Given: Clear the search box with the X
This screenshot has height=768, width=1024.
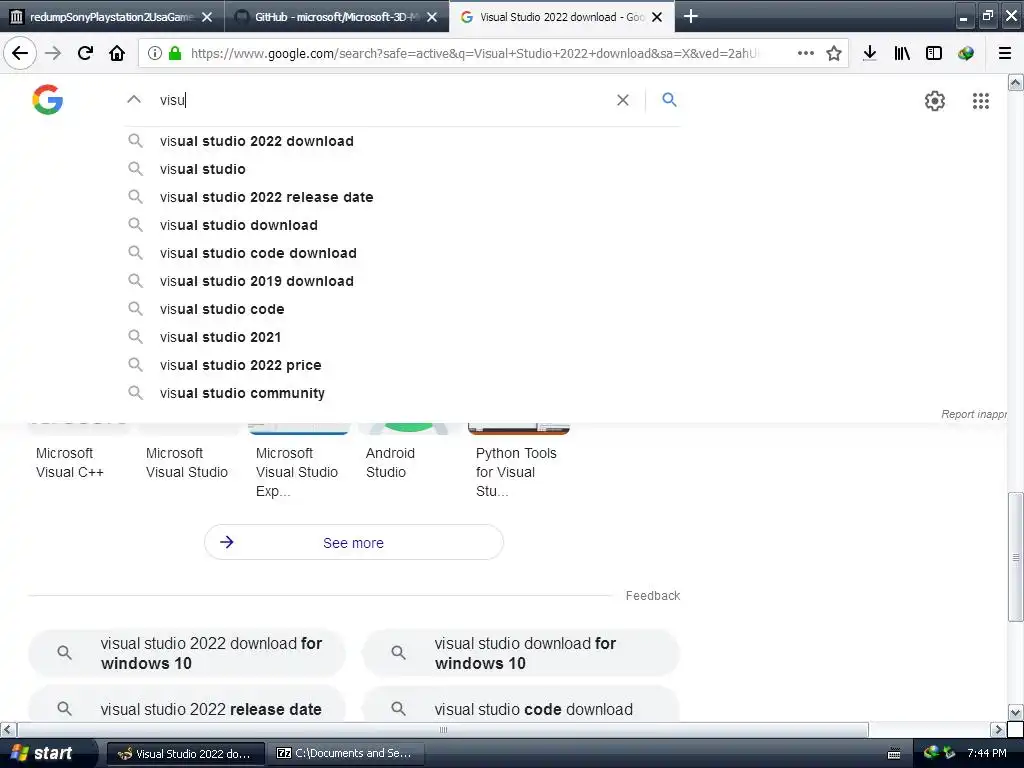Looking at the screenshot, I should click(x=623, y=100).
